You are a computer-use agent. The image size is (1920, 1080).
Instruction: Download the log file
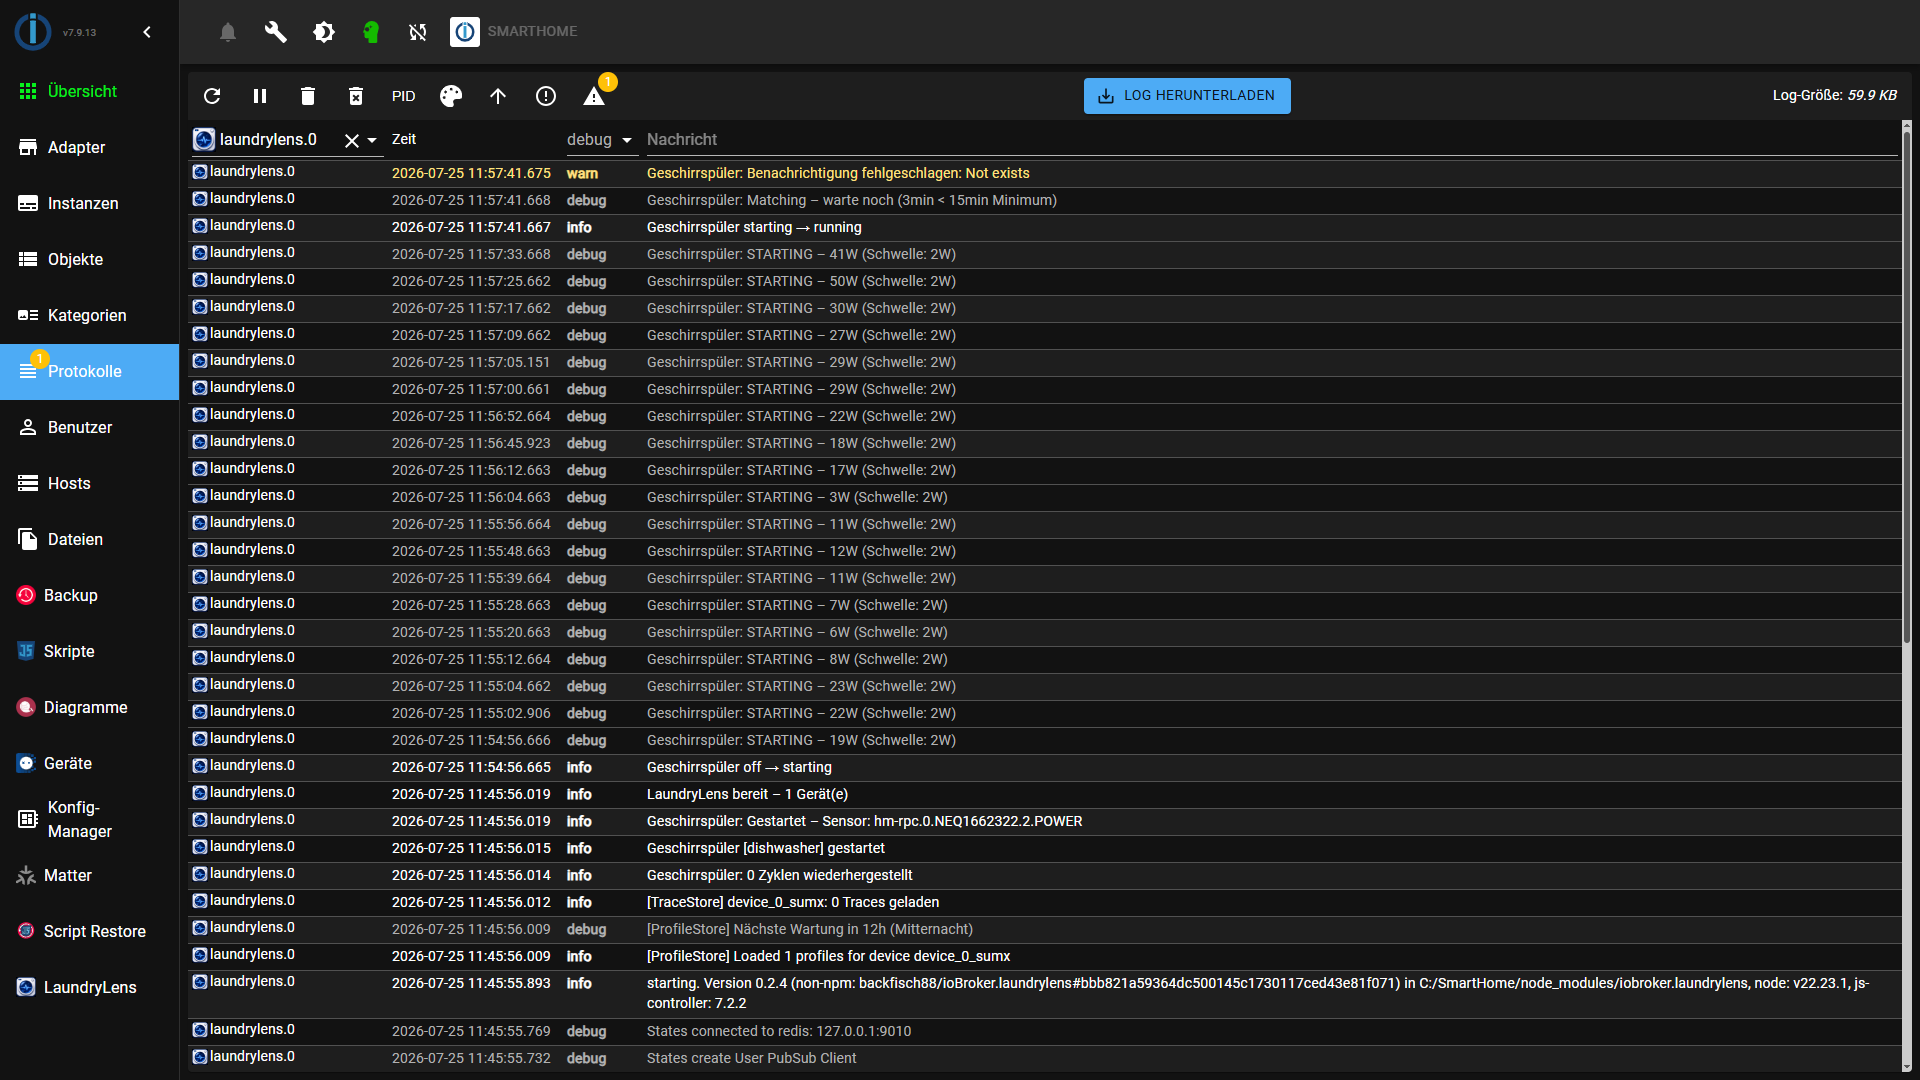tap(1187, 96)
